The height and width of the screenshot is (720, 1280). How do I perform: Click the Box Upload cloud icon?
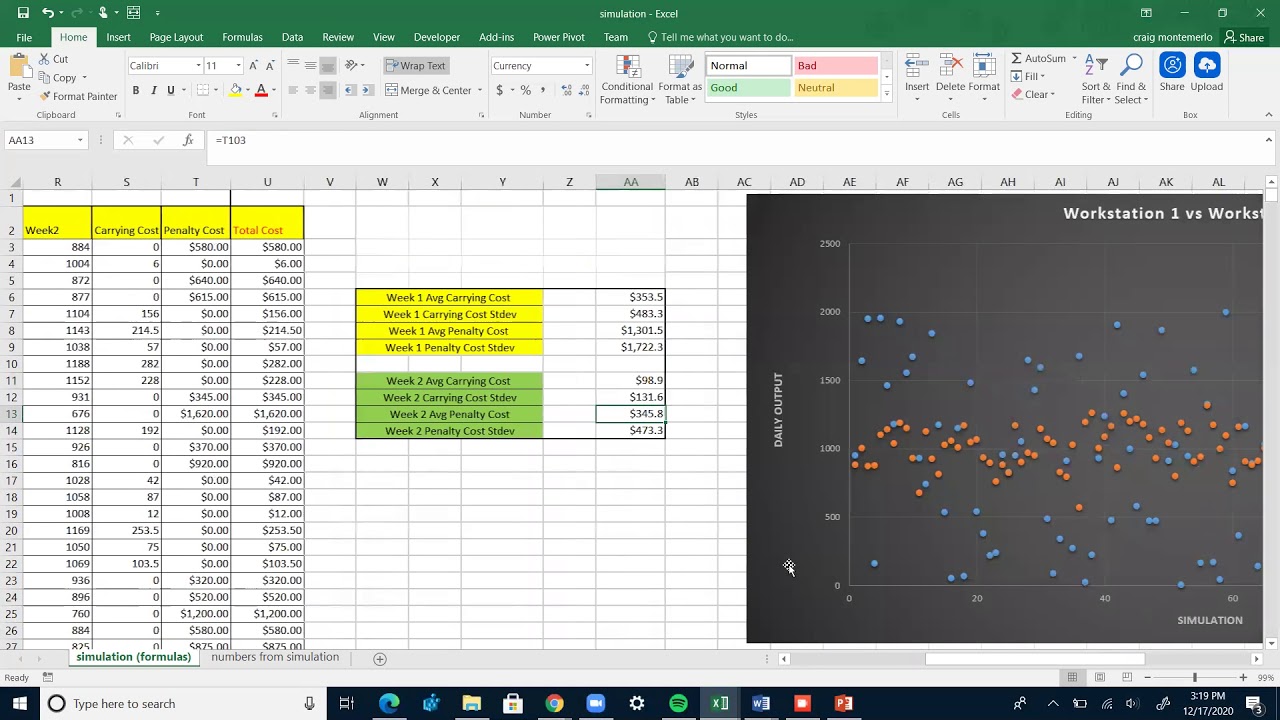[x=1207, y=66]
